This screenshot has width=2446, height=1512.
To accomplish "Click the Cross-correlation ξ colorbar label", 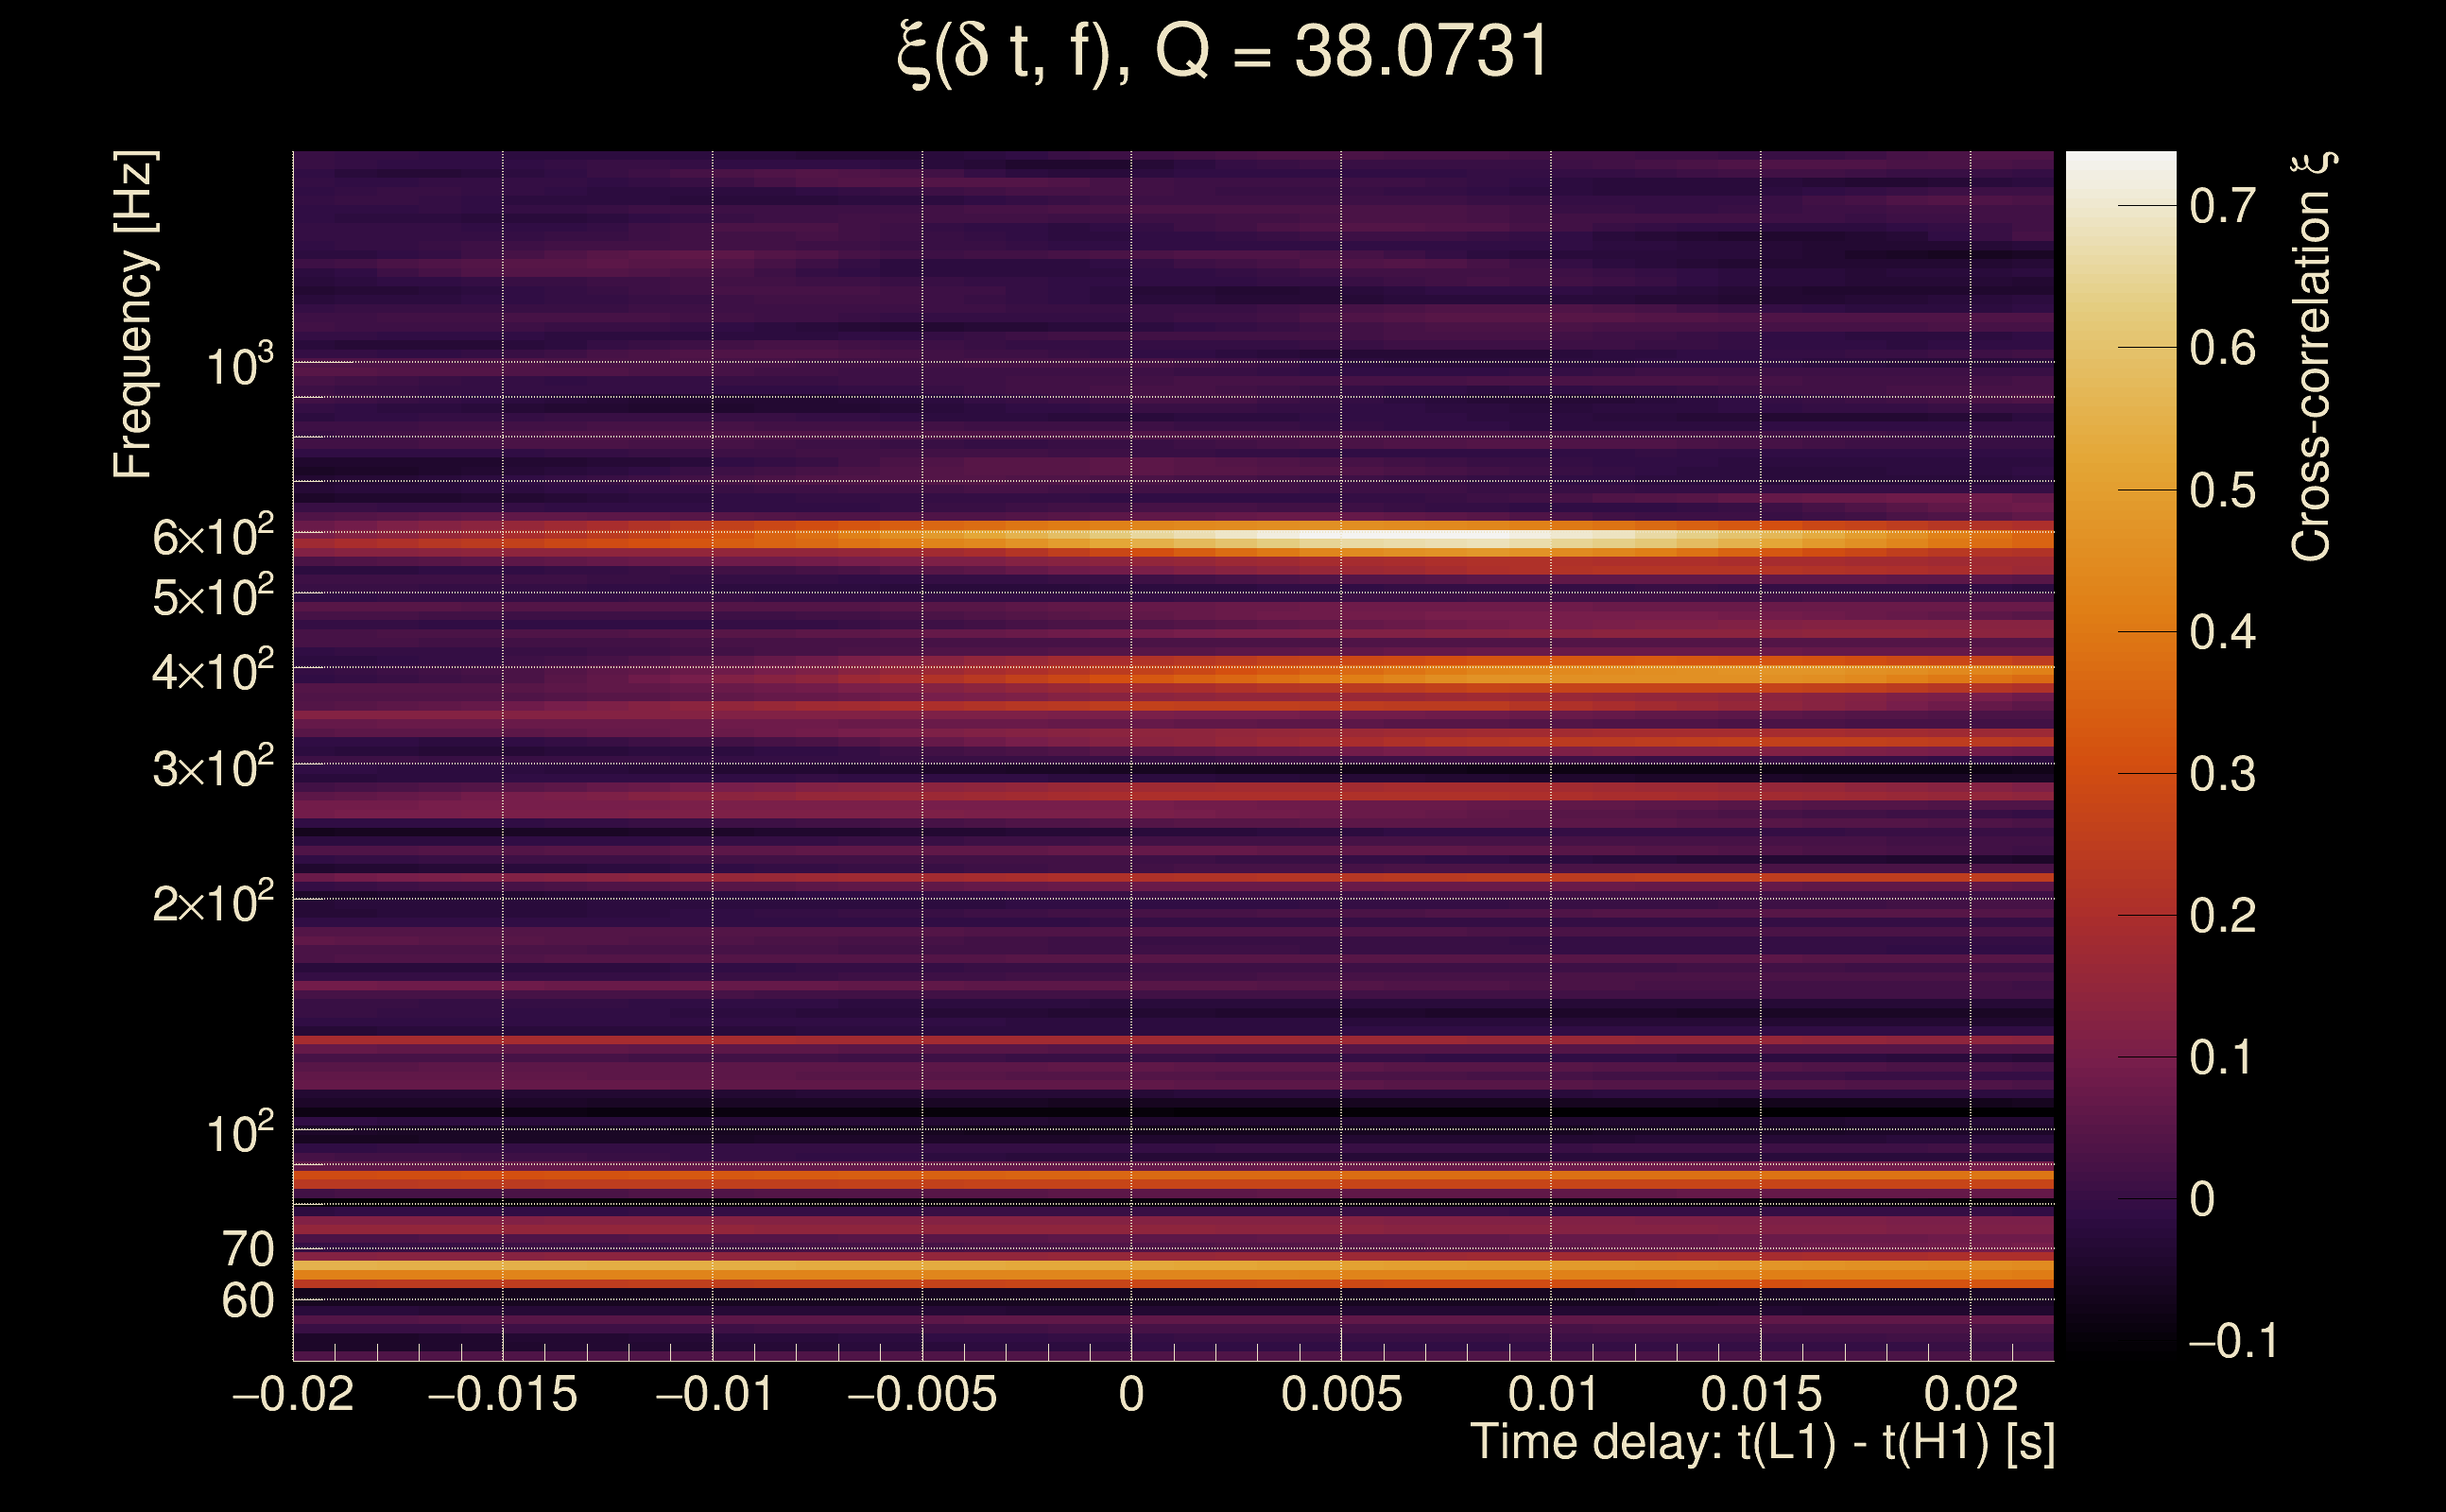I will click(x=2313, y=356).
